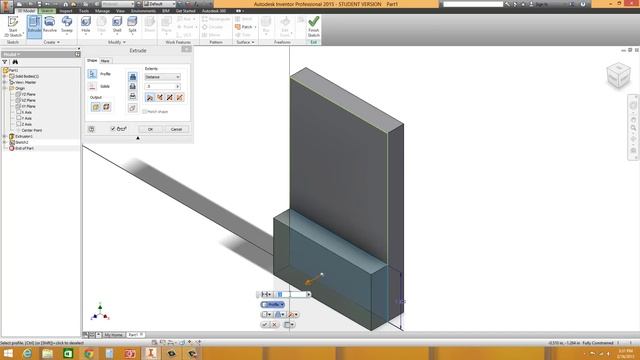
Task: Click the ViewCube in the viewport
Action: point(618,76)
